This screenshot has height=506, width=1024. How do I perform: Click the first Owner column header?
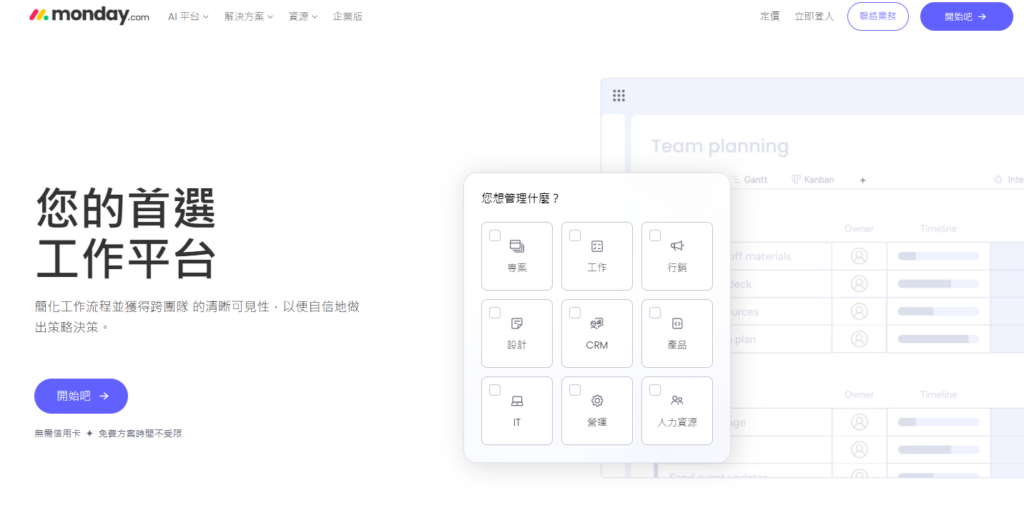(859, 229)
